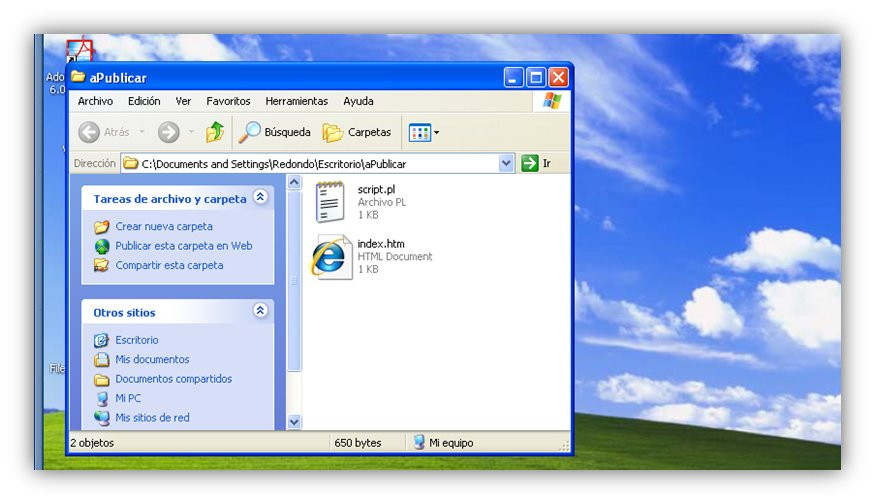The image size is (875, 504).
Task: Click the forward navigation arrow icon
Action: coord(169,132)
